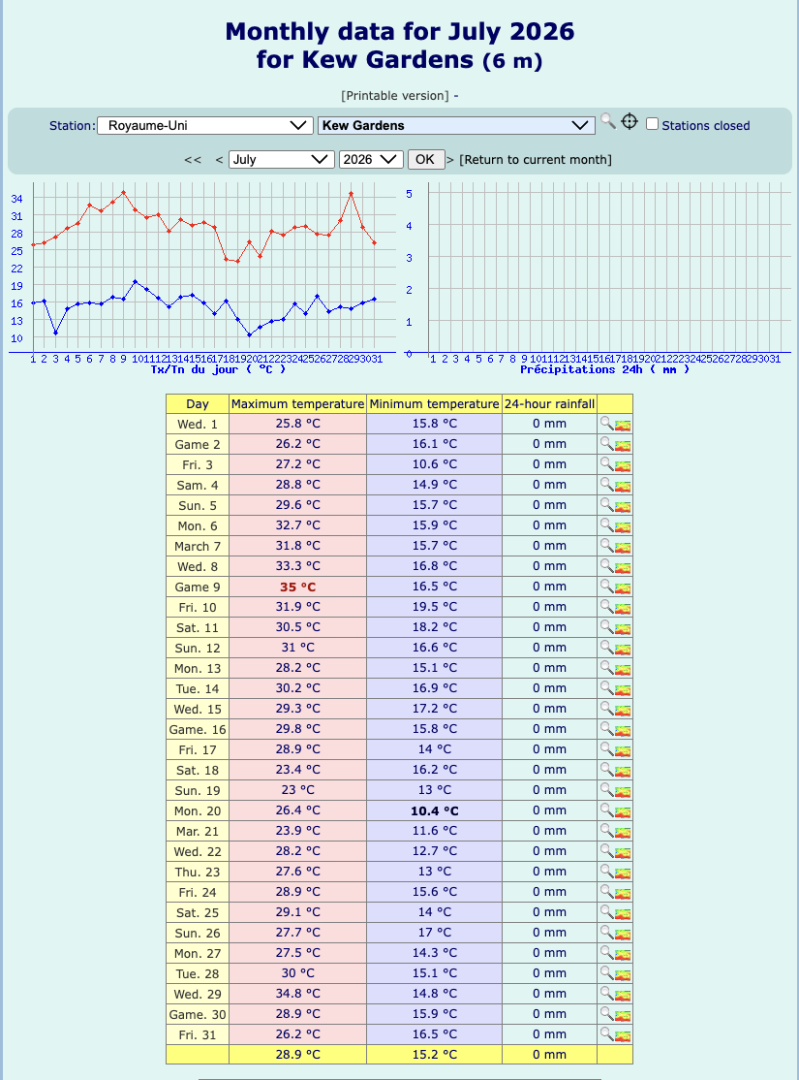Open the Printable version link
The height and width of the screenshot is (1080, 799).
coord(397,96)
